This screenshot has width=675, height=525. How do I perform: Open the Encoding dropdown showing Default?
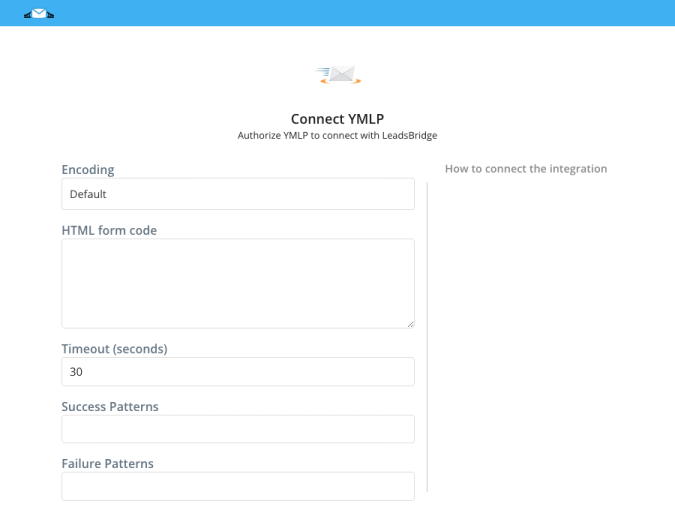(238, 194)
